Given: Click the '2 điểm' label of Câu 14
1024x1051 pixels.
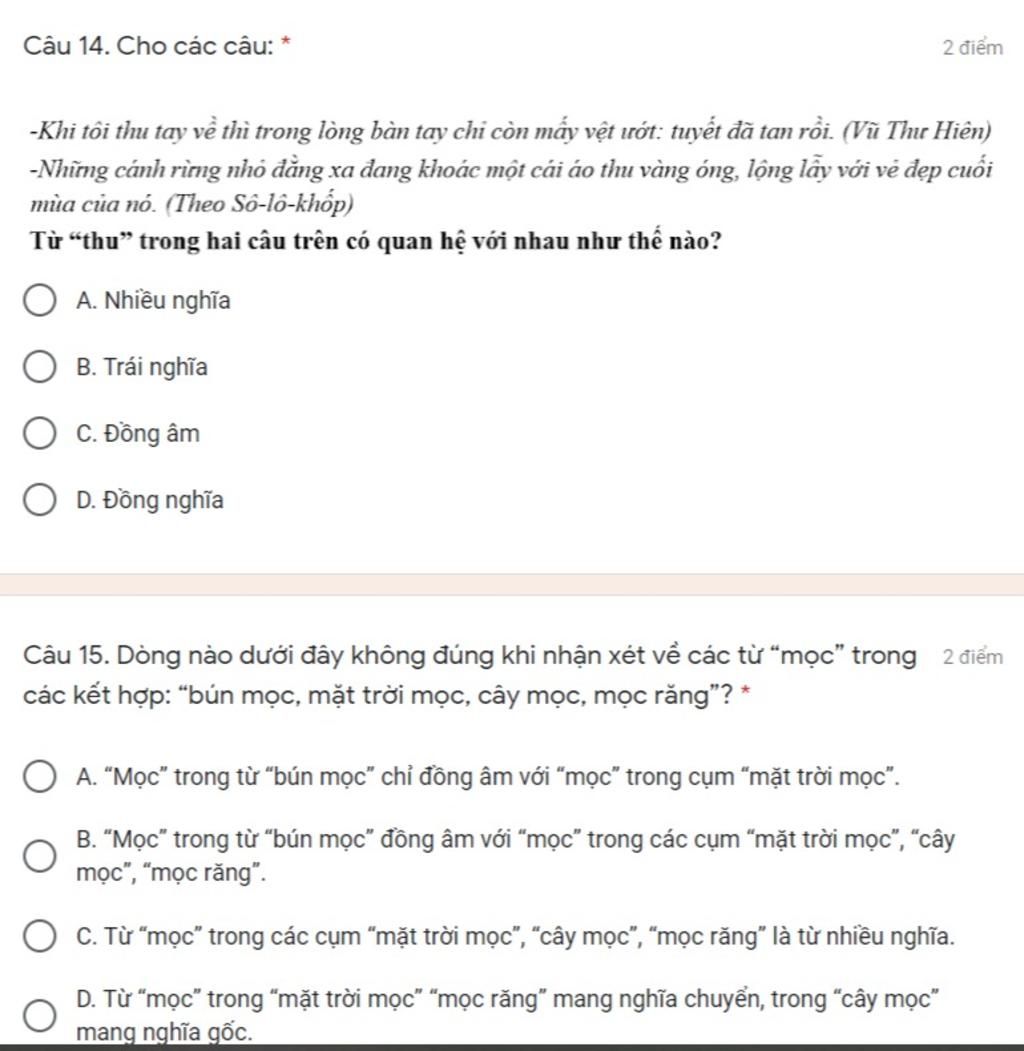Looking at the screenshot, I should [972, 48].
